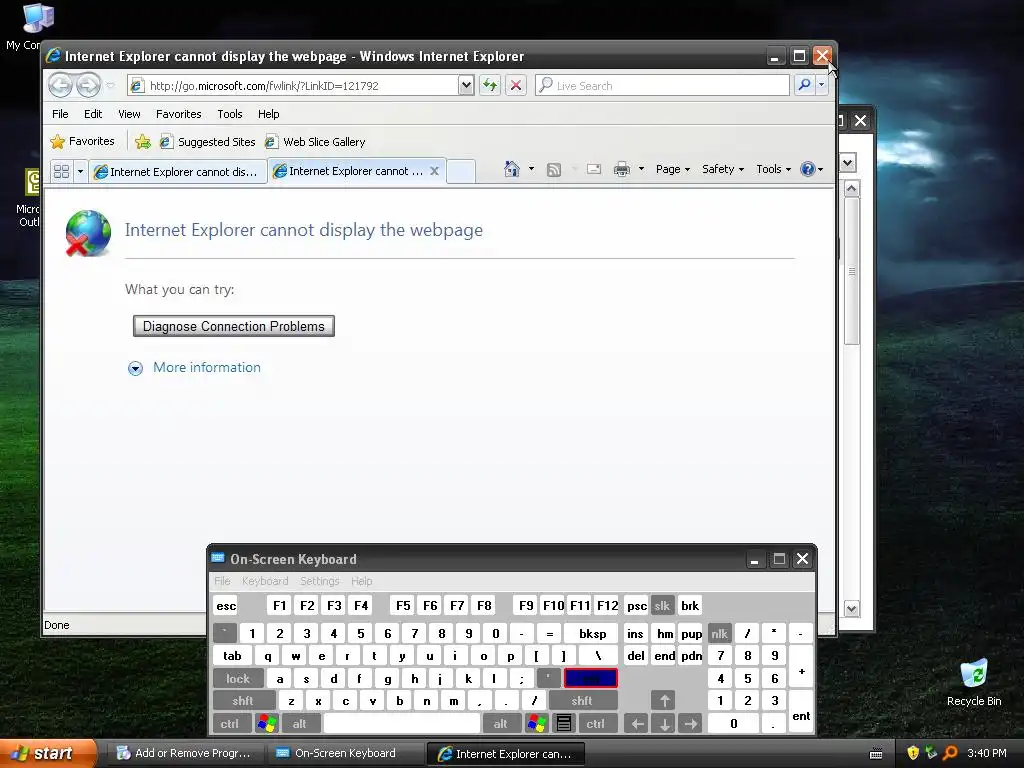Image resolution: width=1024 pixels, height=768 pixels.
Task: Open the Edit menu
Action: coord(93,114)
